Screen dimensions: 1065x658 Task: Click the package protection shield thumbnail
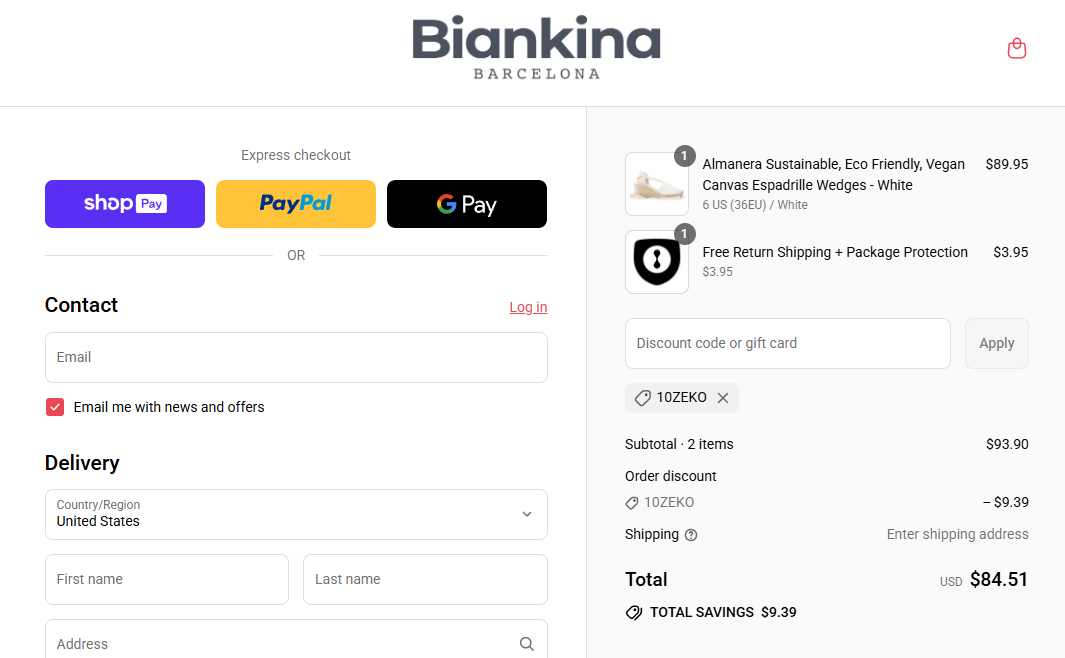point(656,261)
